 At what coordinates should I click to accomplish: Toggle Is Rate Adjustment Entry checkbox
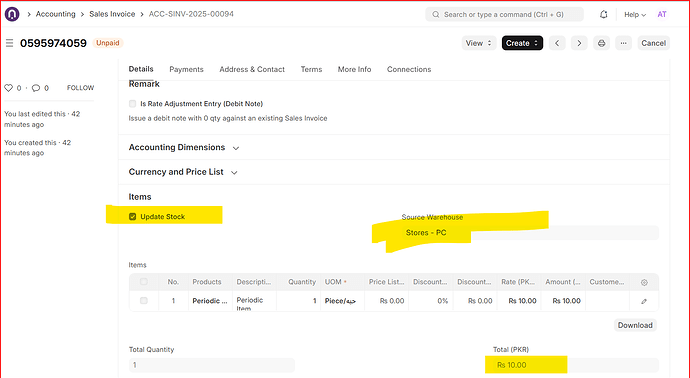[132, 104]
